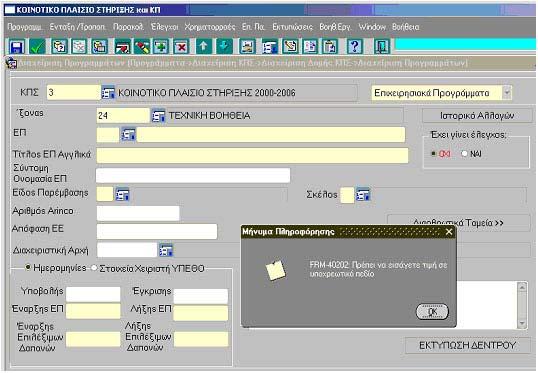Click the ΚΠΣ field containing 3
Image resolution: width=538 pixels, height=373 pixels.
point(73,93)
